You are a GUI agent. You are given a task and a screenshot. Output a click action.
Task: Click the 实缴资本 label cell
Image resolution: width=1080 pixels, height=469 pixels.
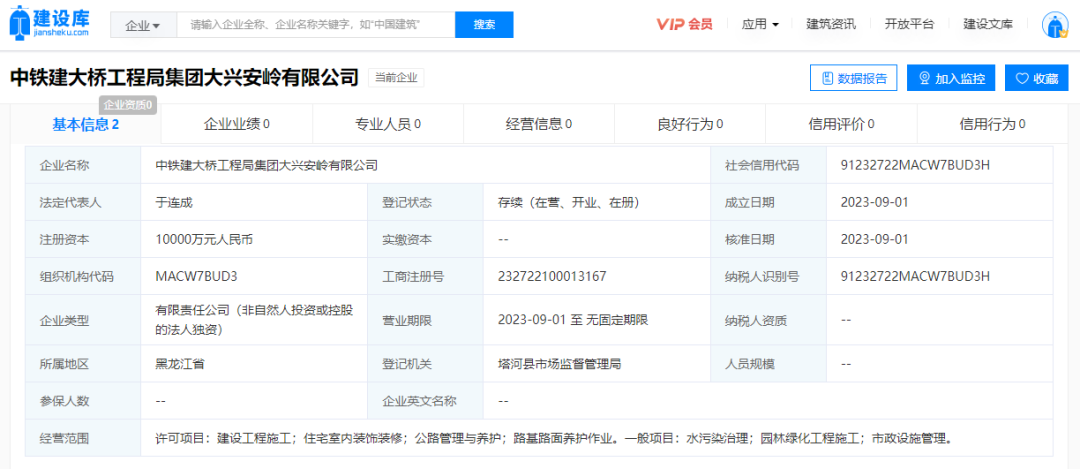pos(426,240)
